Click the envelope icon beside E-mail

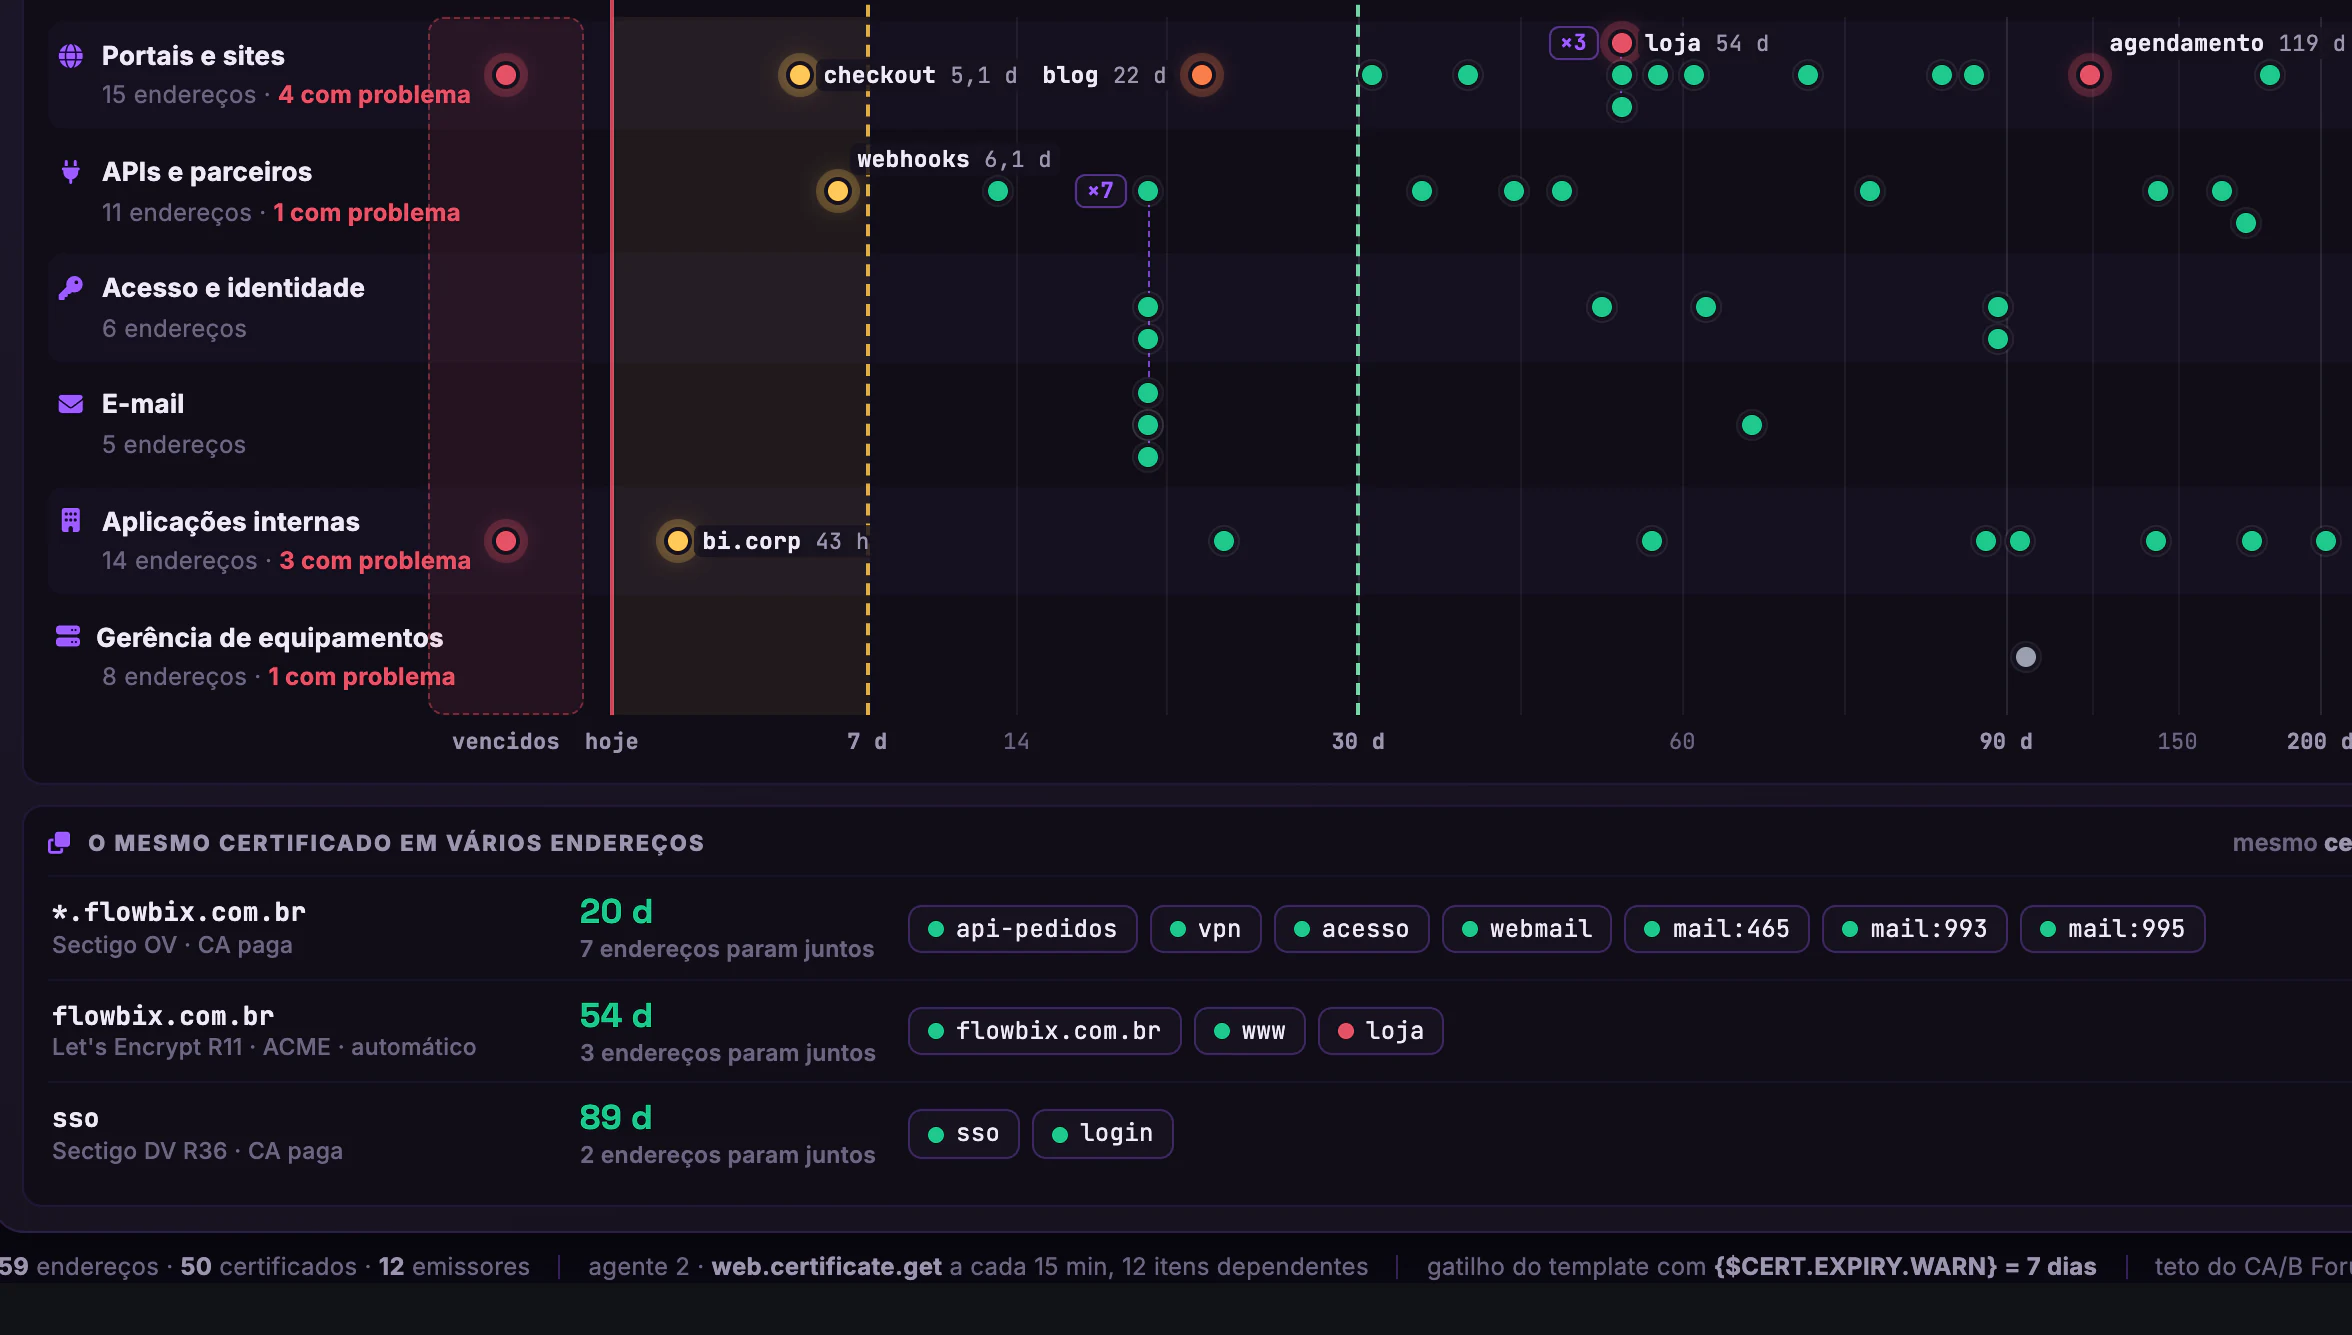70,404
